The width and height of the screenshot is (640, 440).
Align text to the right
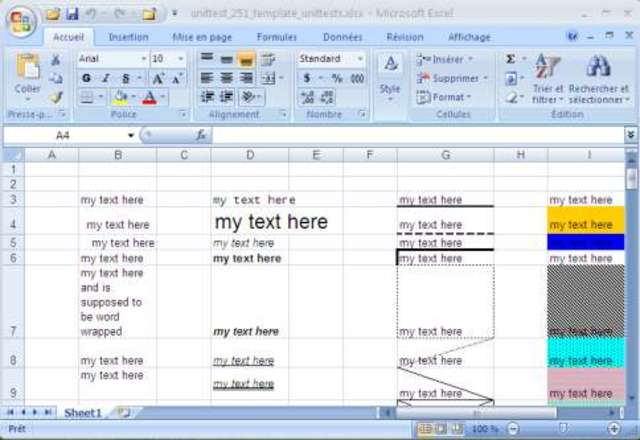point(246,78)
